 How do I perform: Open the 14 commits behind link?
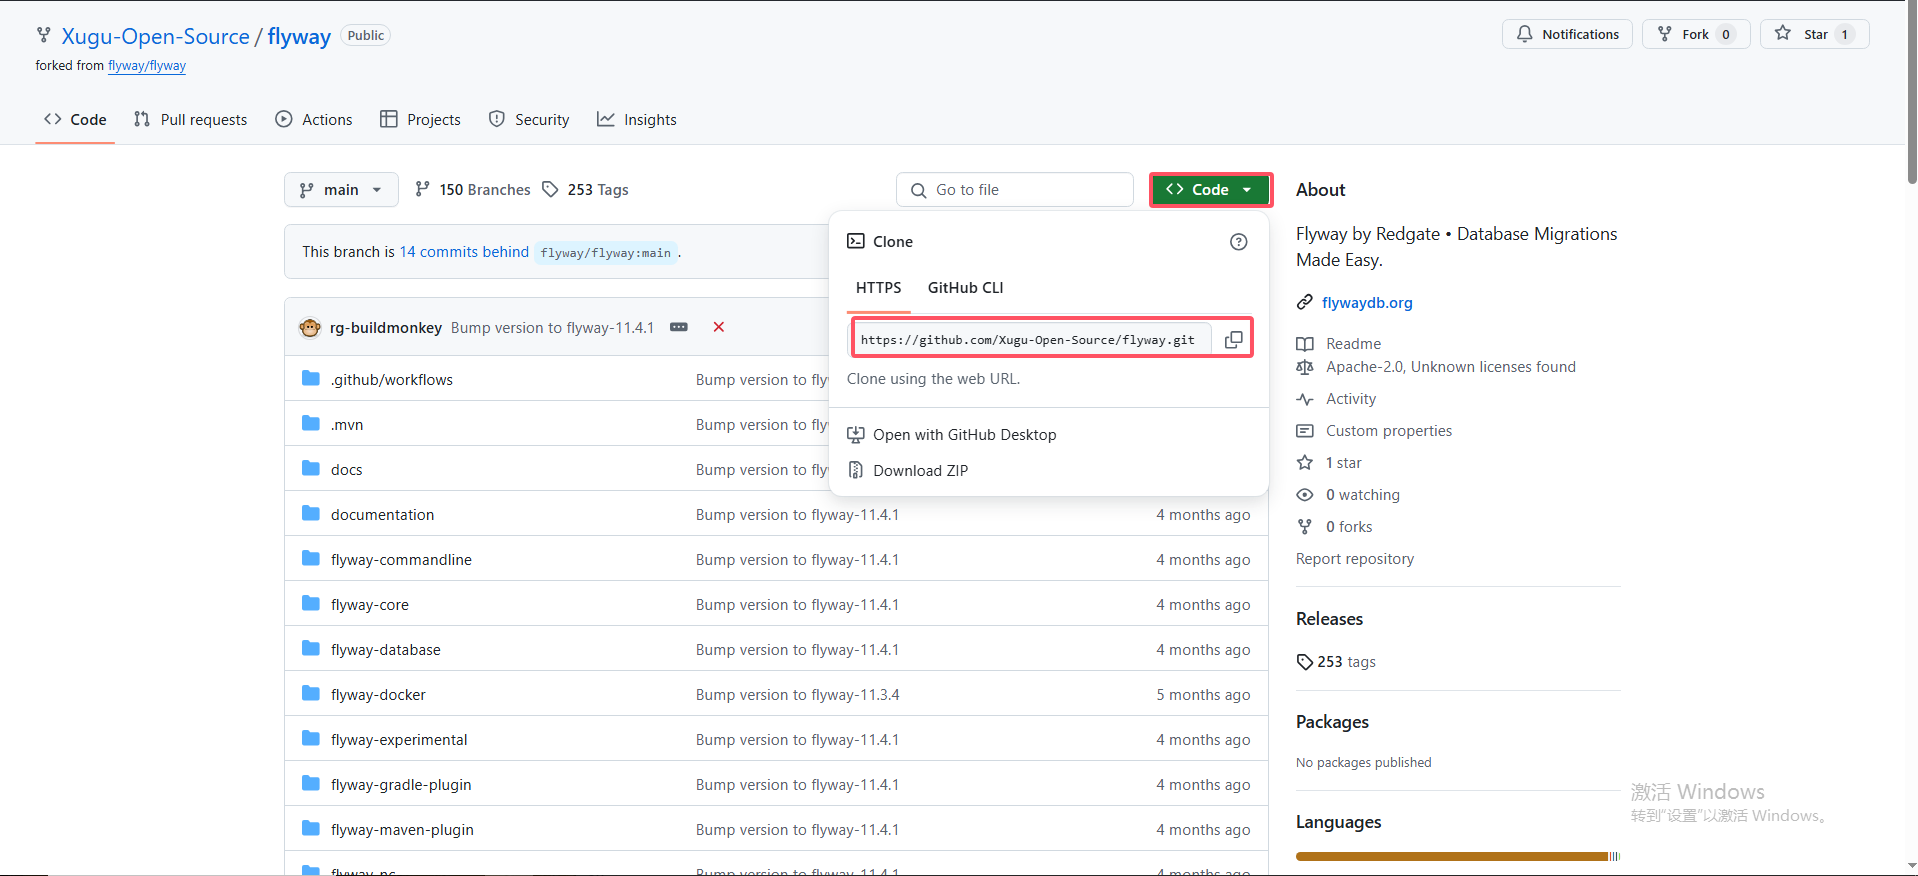(x=464, y=252)
